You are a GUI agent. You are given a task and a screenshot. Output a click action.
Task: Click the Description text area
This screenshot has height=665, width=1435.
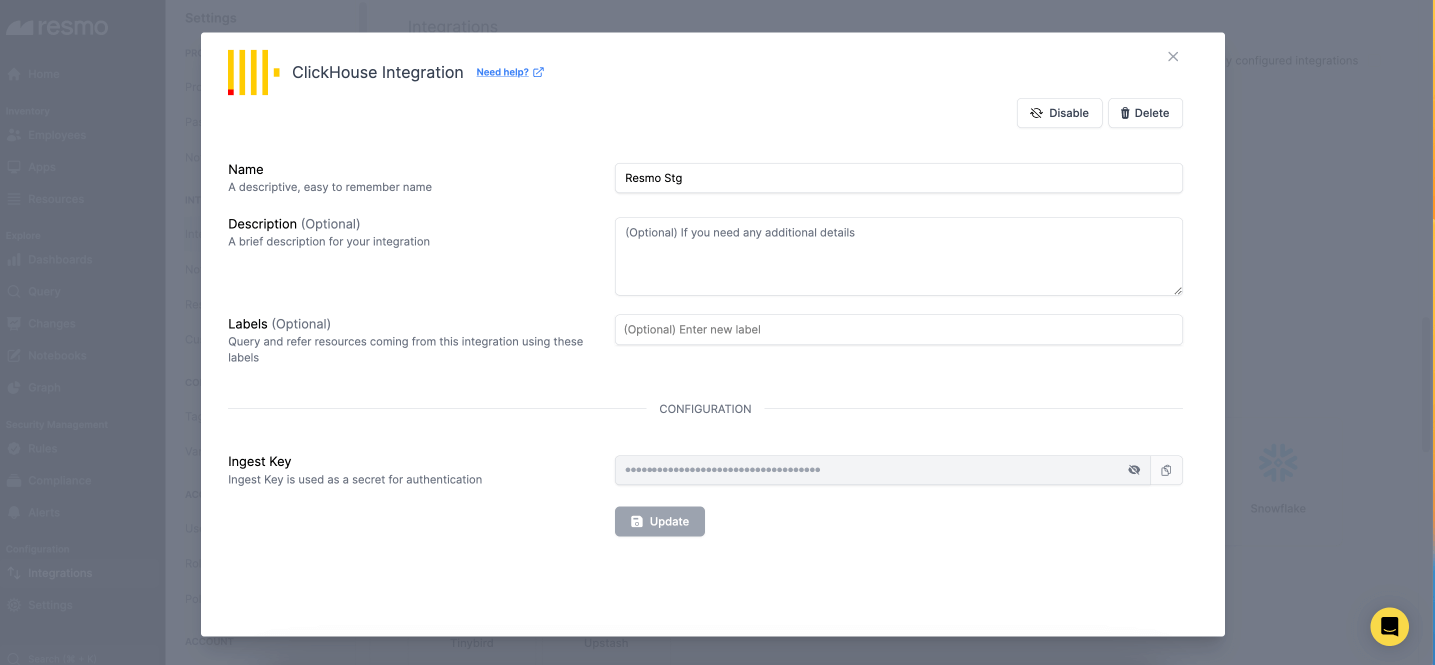898,256
